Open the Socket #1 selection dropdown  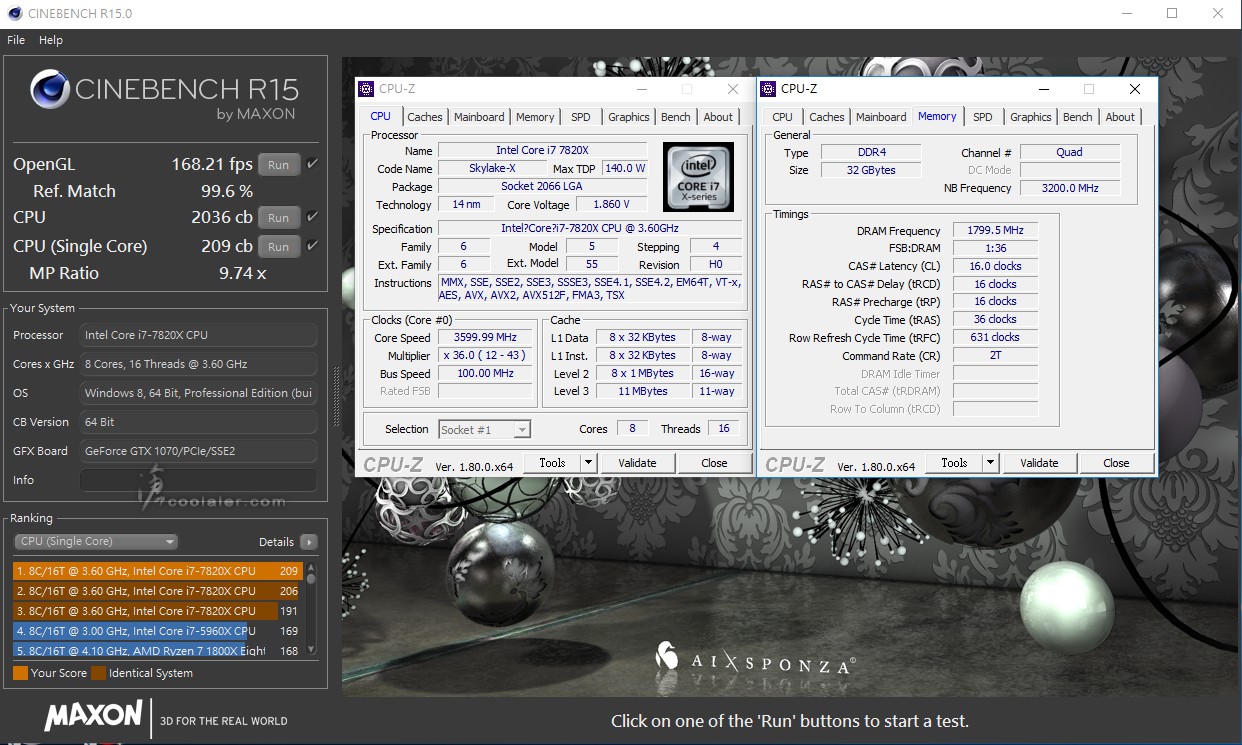(x=484, y=429)
